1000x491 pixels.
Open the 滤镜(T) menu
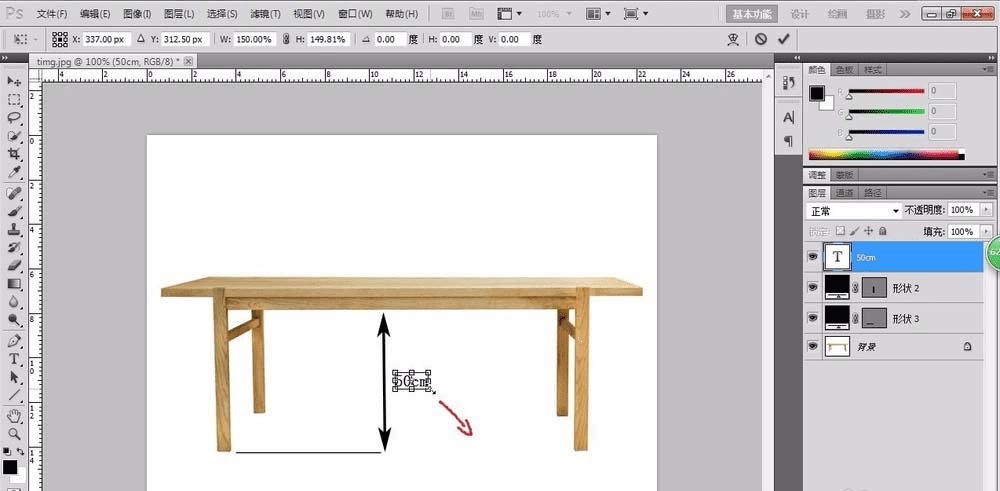[265, 13]
